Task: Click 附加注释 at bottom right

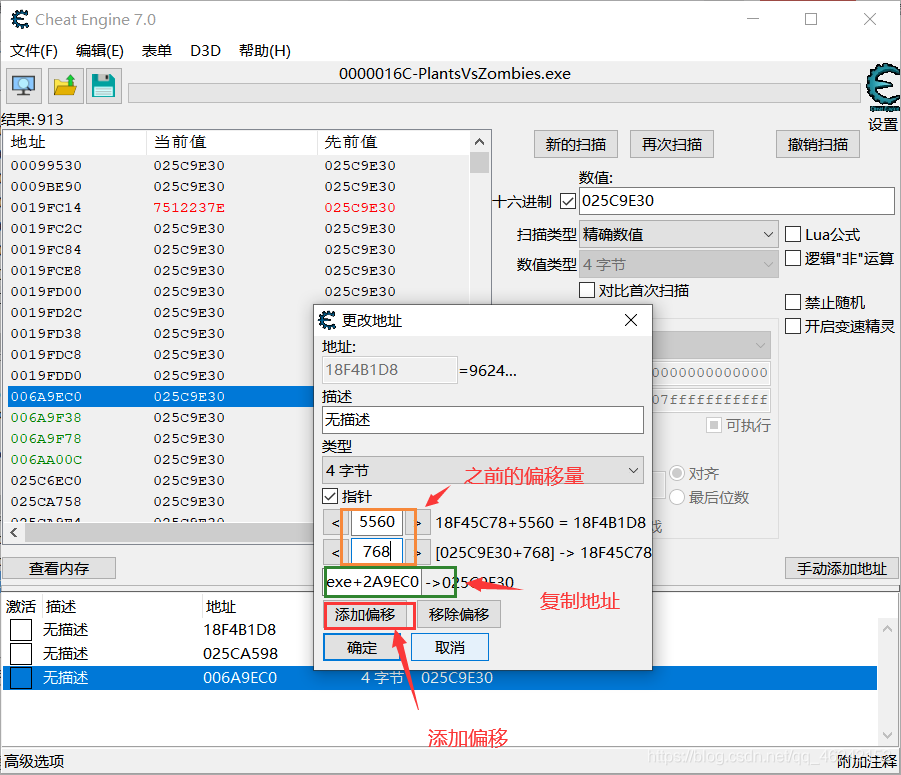Action: (x=867, y=761)
